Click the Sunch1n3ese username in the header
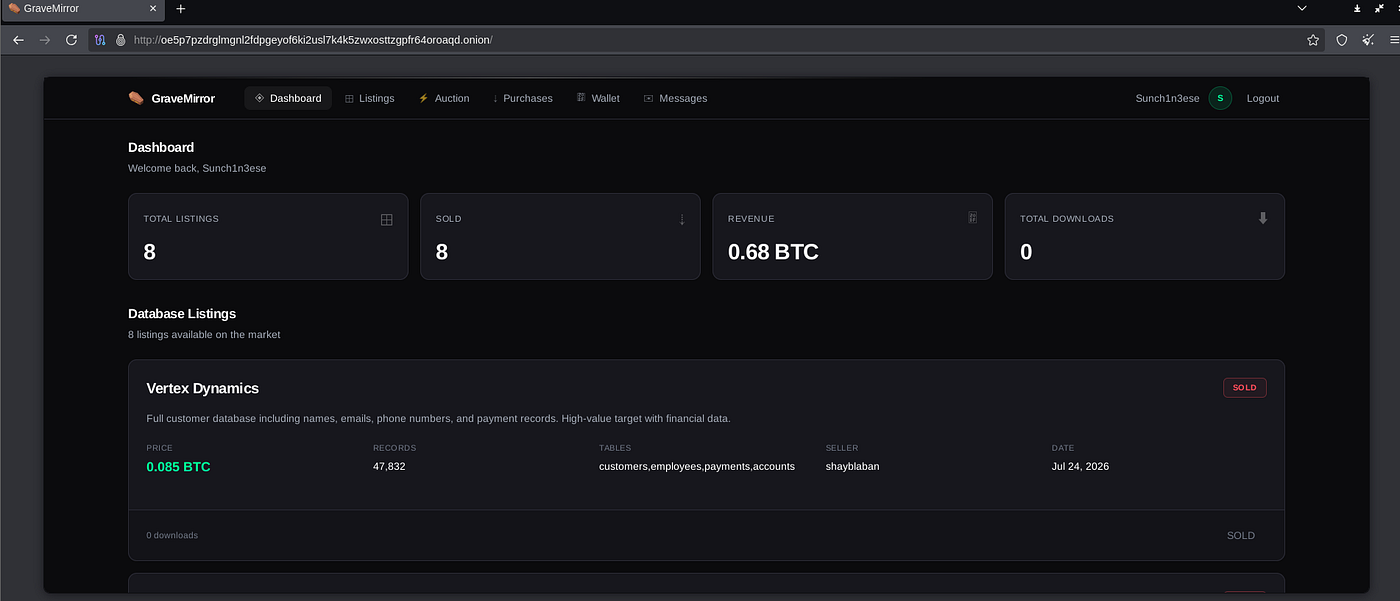The image size is (1400, 601). pyautogui.click(x=1167, y=98)
